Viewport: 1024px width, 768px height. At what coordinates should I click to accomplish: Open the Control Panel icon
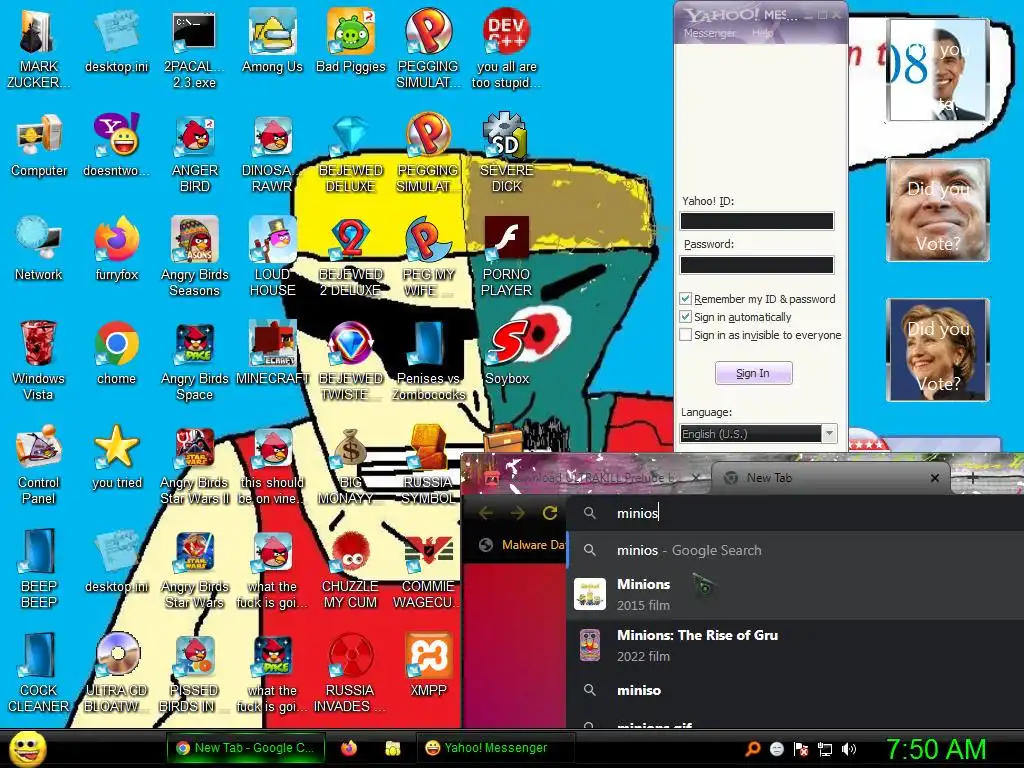click(x=38, y=448)
